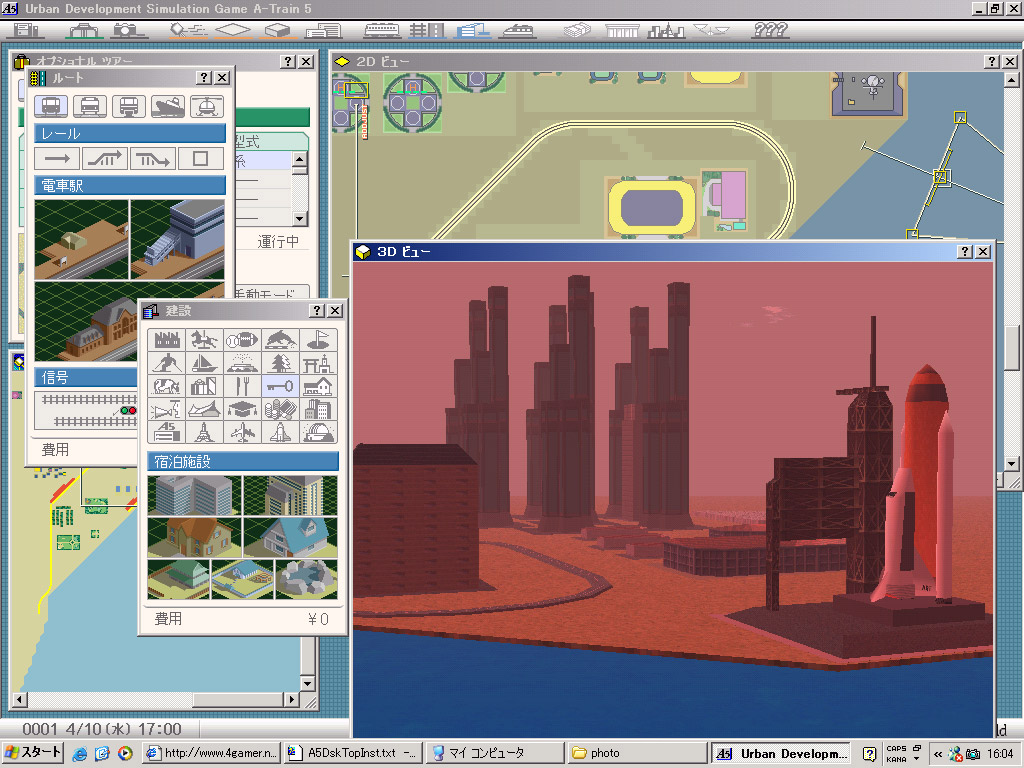The width and height of the screenshot is (1024, 768).
Task: Click the help button on 3D view window
Action: (965, 252)
